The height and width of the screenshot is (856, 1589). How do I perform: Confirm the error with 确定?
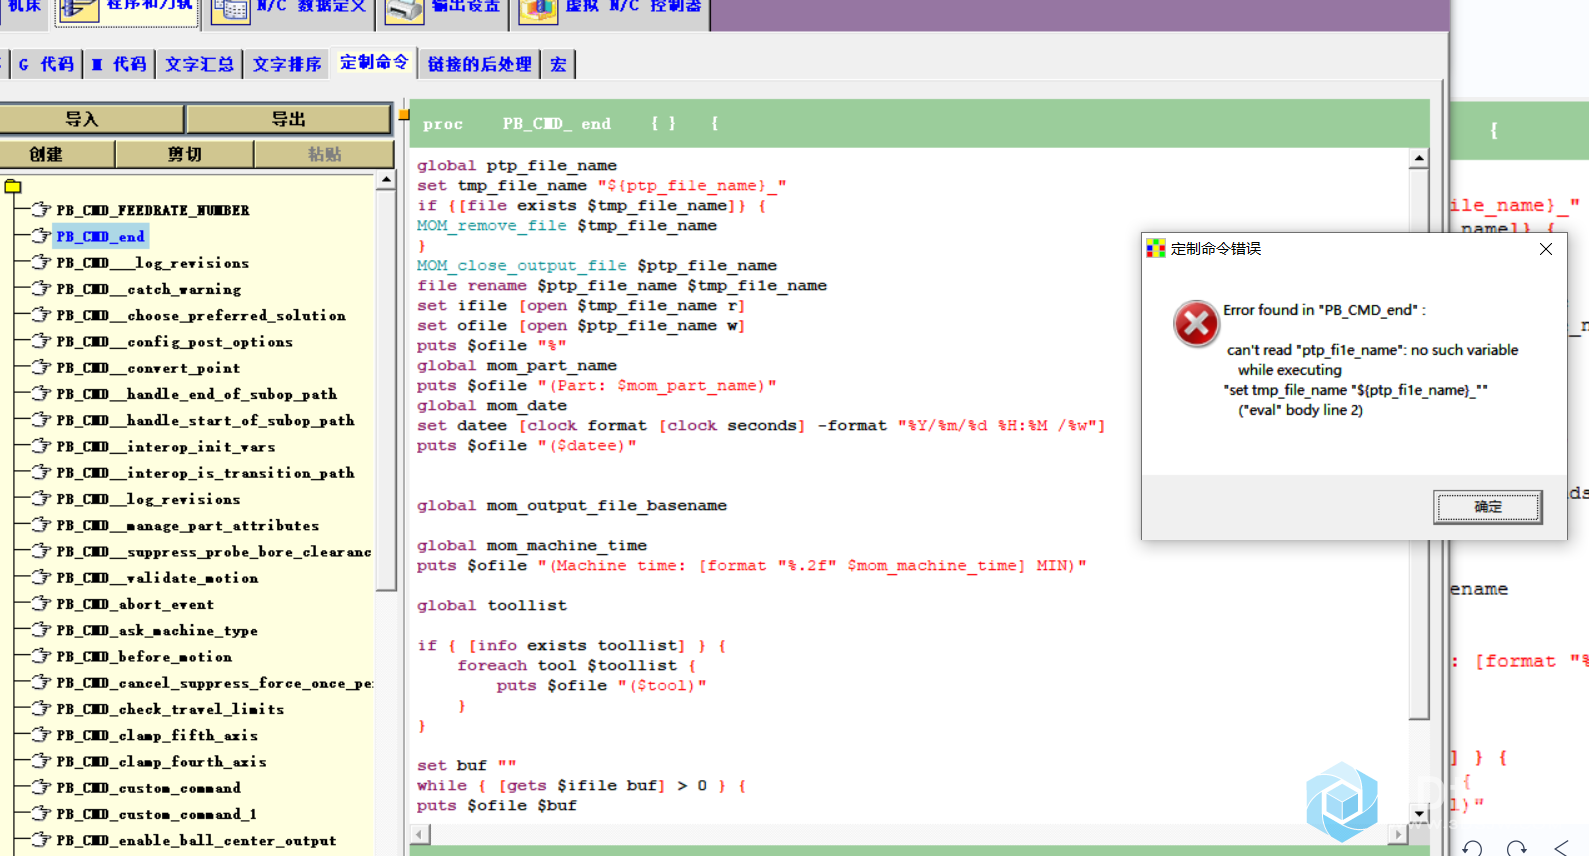pos(1488,507)
